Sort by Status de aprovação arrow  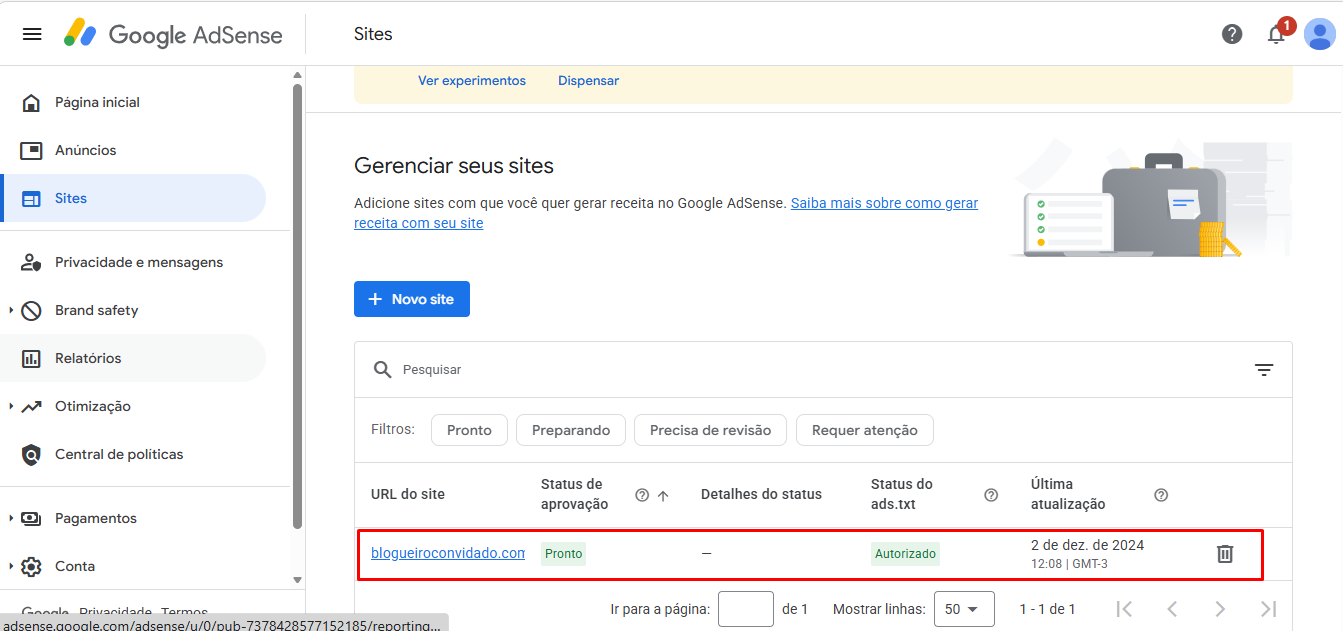(663, 495)
